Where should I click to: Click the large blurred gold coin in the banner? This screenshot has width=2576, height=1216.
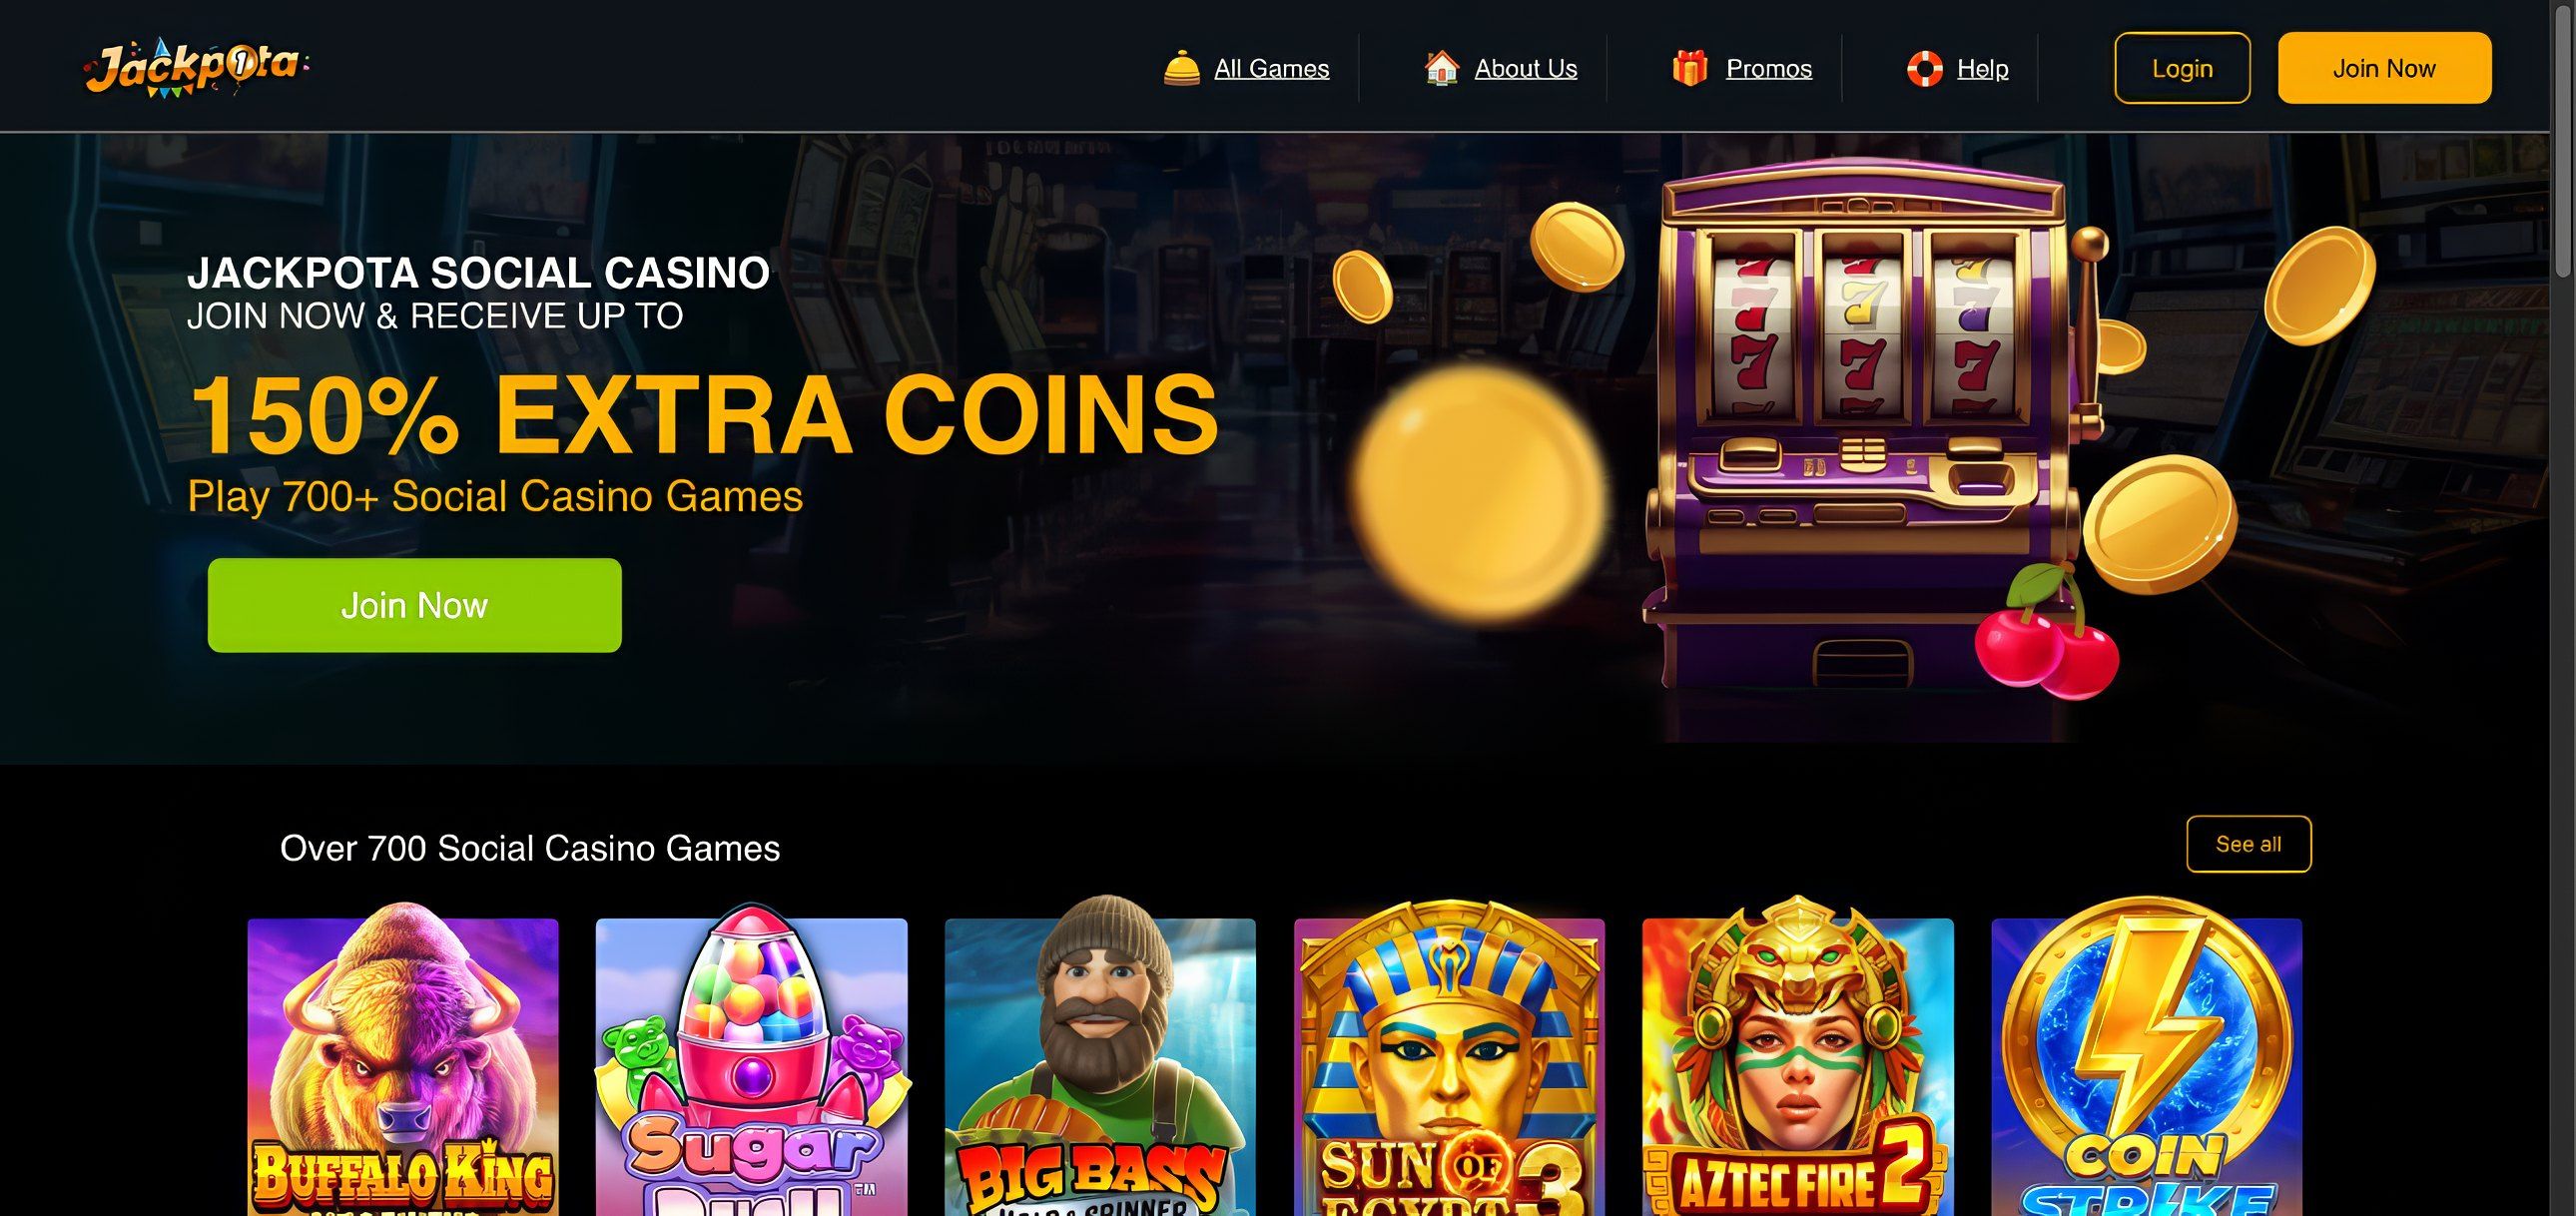(1478, 492)
